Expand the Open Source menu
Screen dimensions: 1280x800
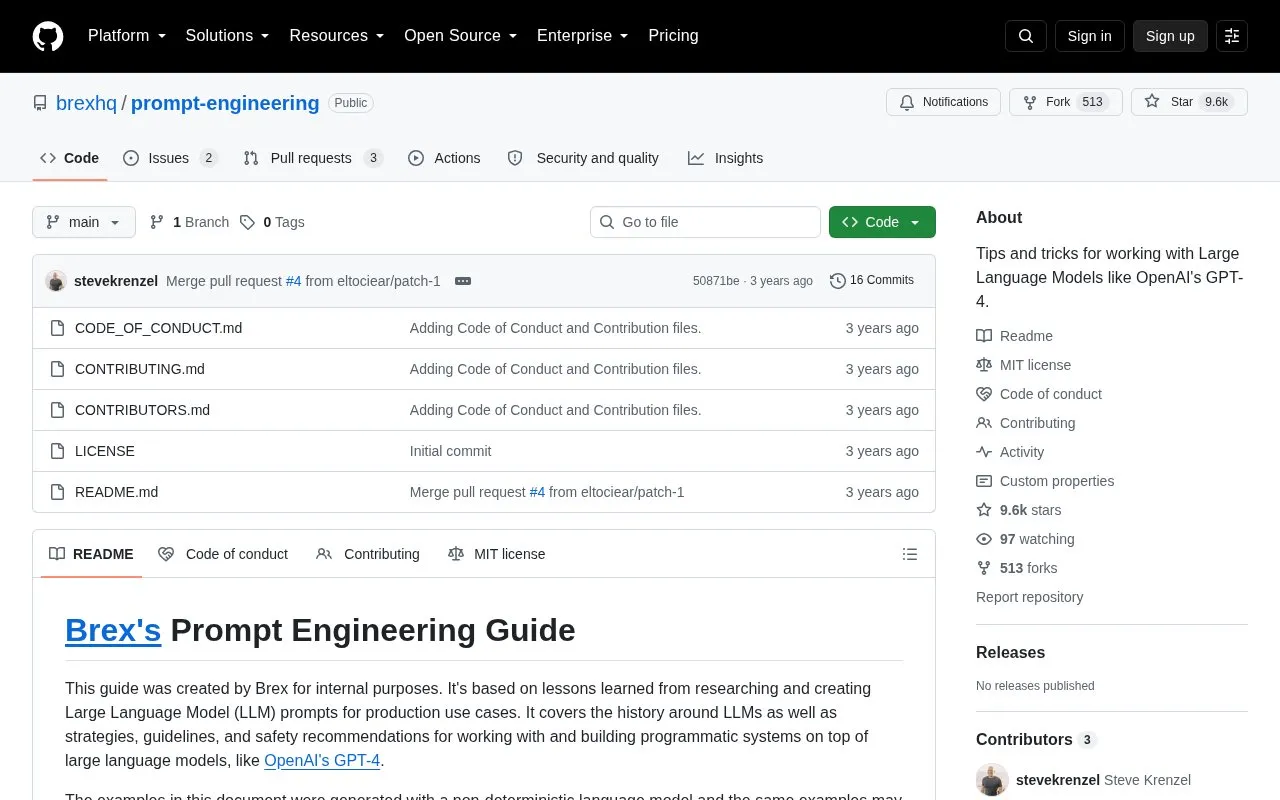pyautogui.click(x=461, y=36)
